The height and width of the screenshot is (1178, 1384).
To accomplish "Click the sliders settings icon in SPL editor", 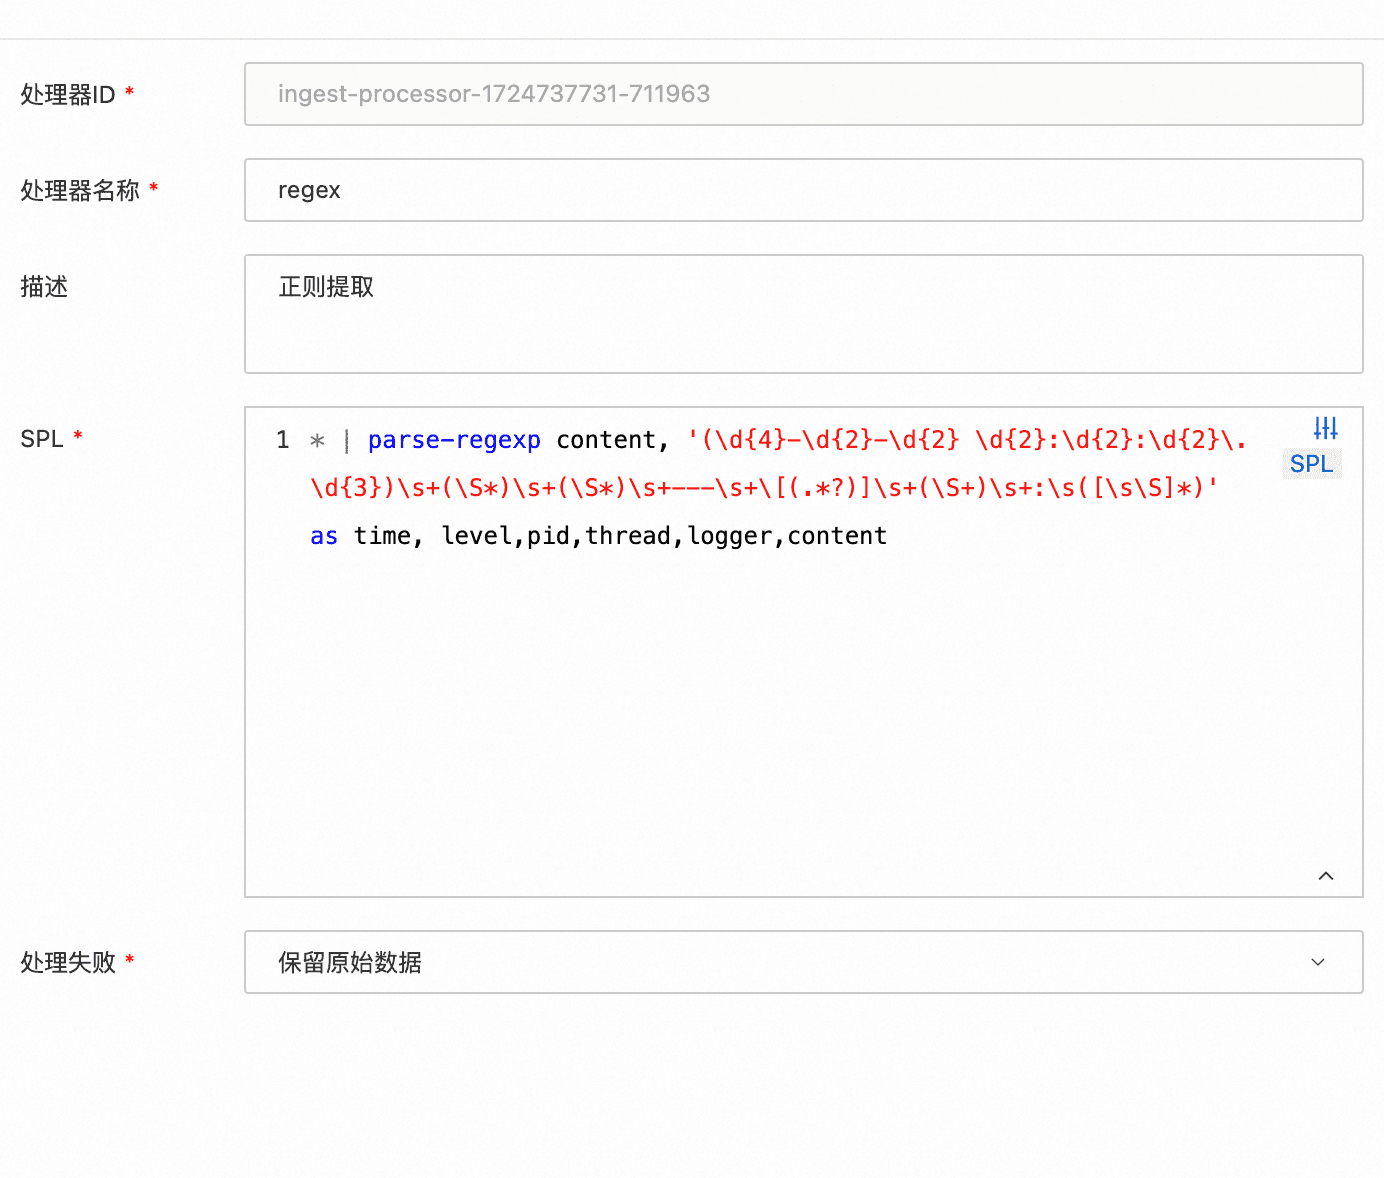I will pos(1325,428).
